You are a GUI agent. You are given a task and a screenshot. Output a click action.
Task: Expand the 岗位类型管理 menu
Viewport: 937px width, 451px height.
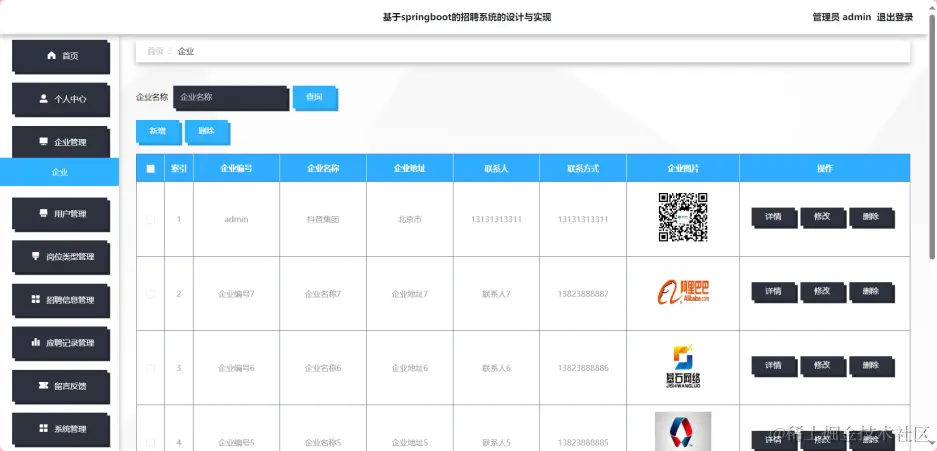point(61,257)
